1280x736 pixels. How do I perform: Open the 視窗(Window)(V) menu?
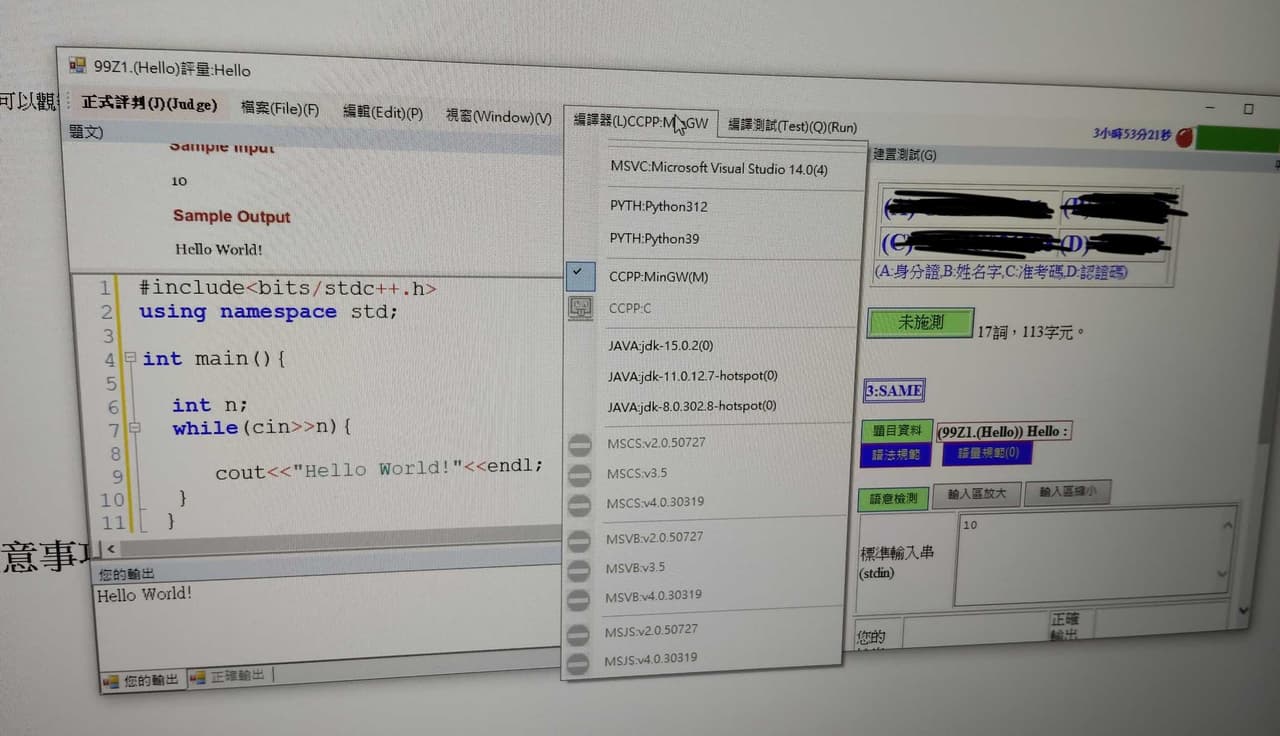click(x=499, y=117)
